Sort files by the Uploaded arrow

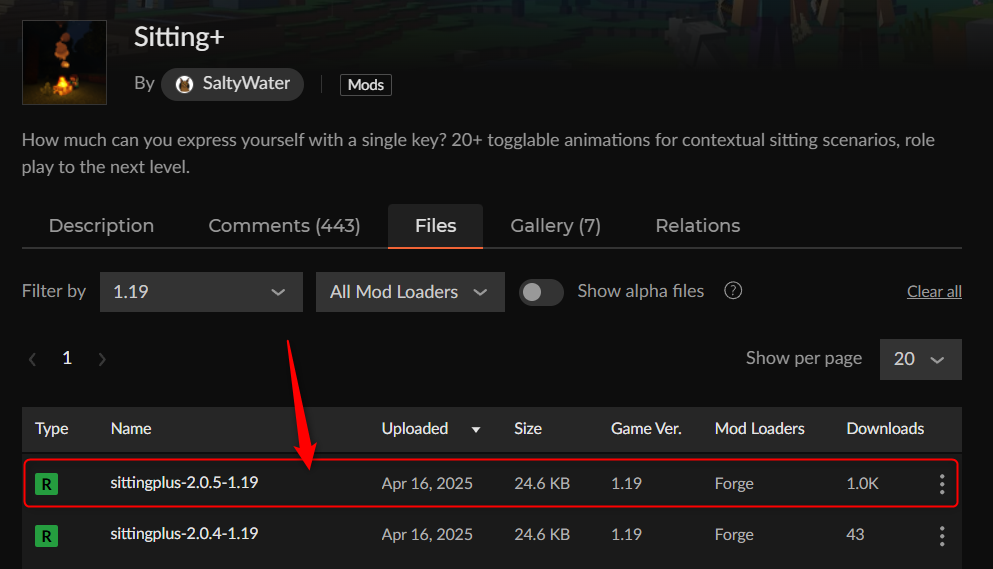(x=476, y=429)
